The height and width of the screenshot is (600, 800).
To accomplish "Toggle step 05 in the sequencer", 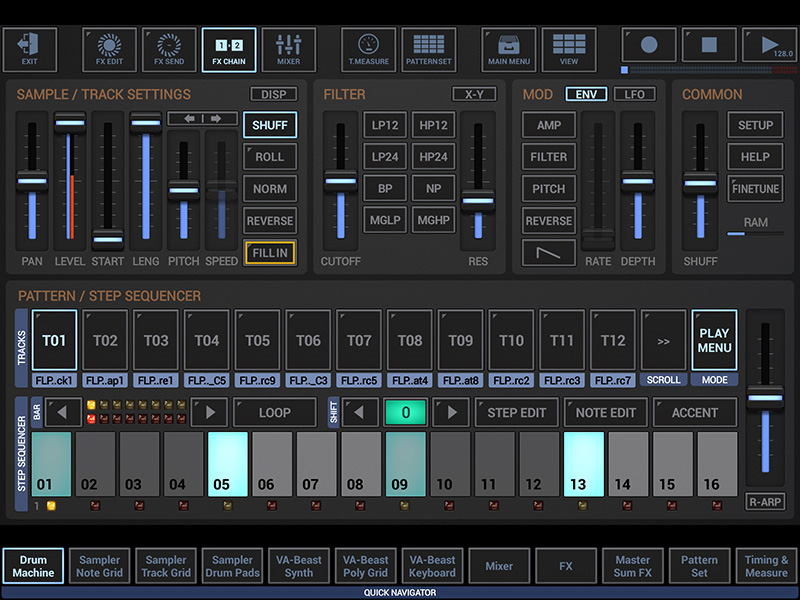I will (228, 464).
